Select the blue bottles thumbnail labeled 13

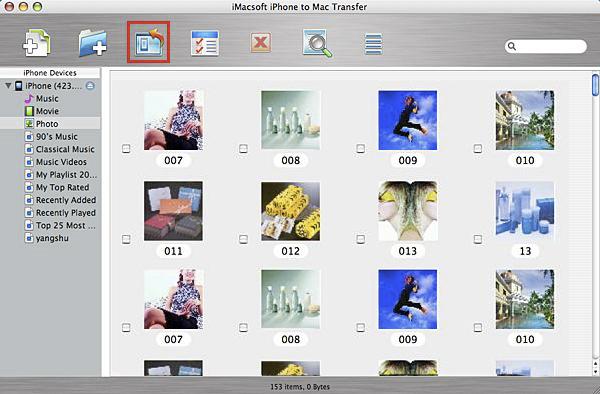coord(525,211)
